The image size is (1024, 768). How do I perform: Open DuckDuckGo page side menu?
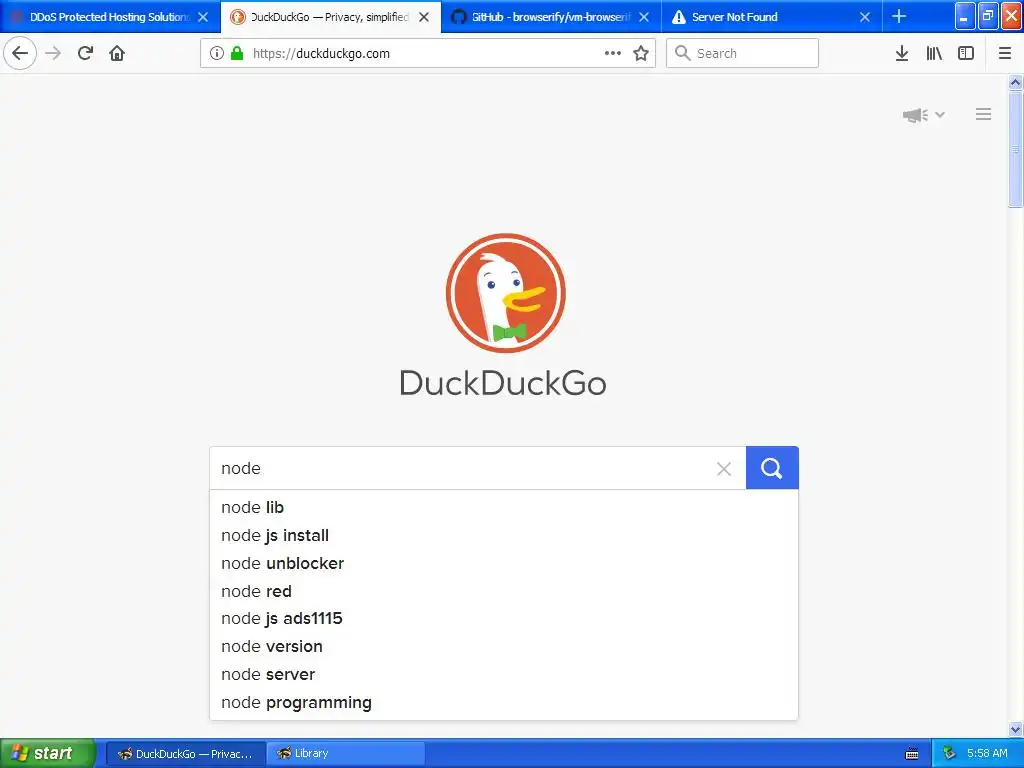pyautogui.click(x=984, y=114)
